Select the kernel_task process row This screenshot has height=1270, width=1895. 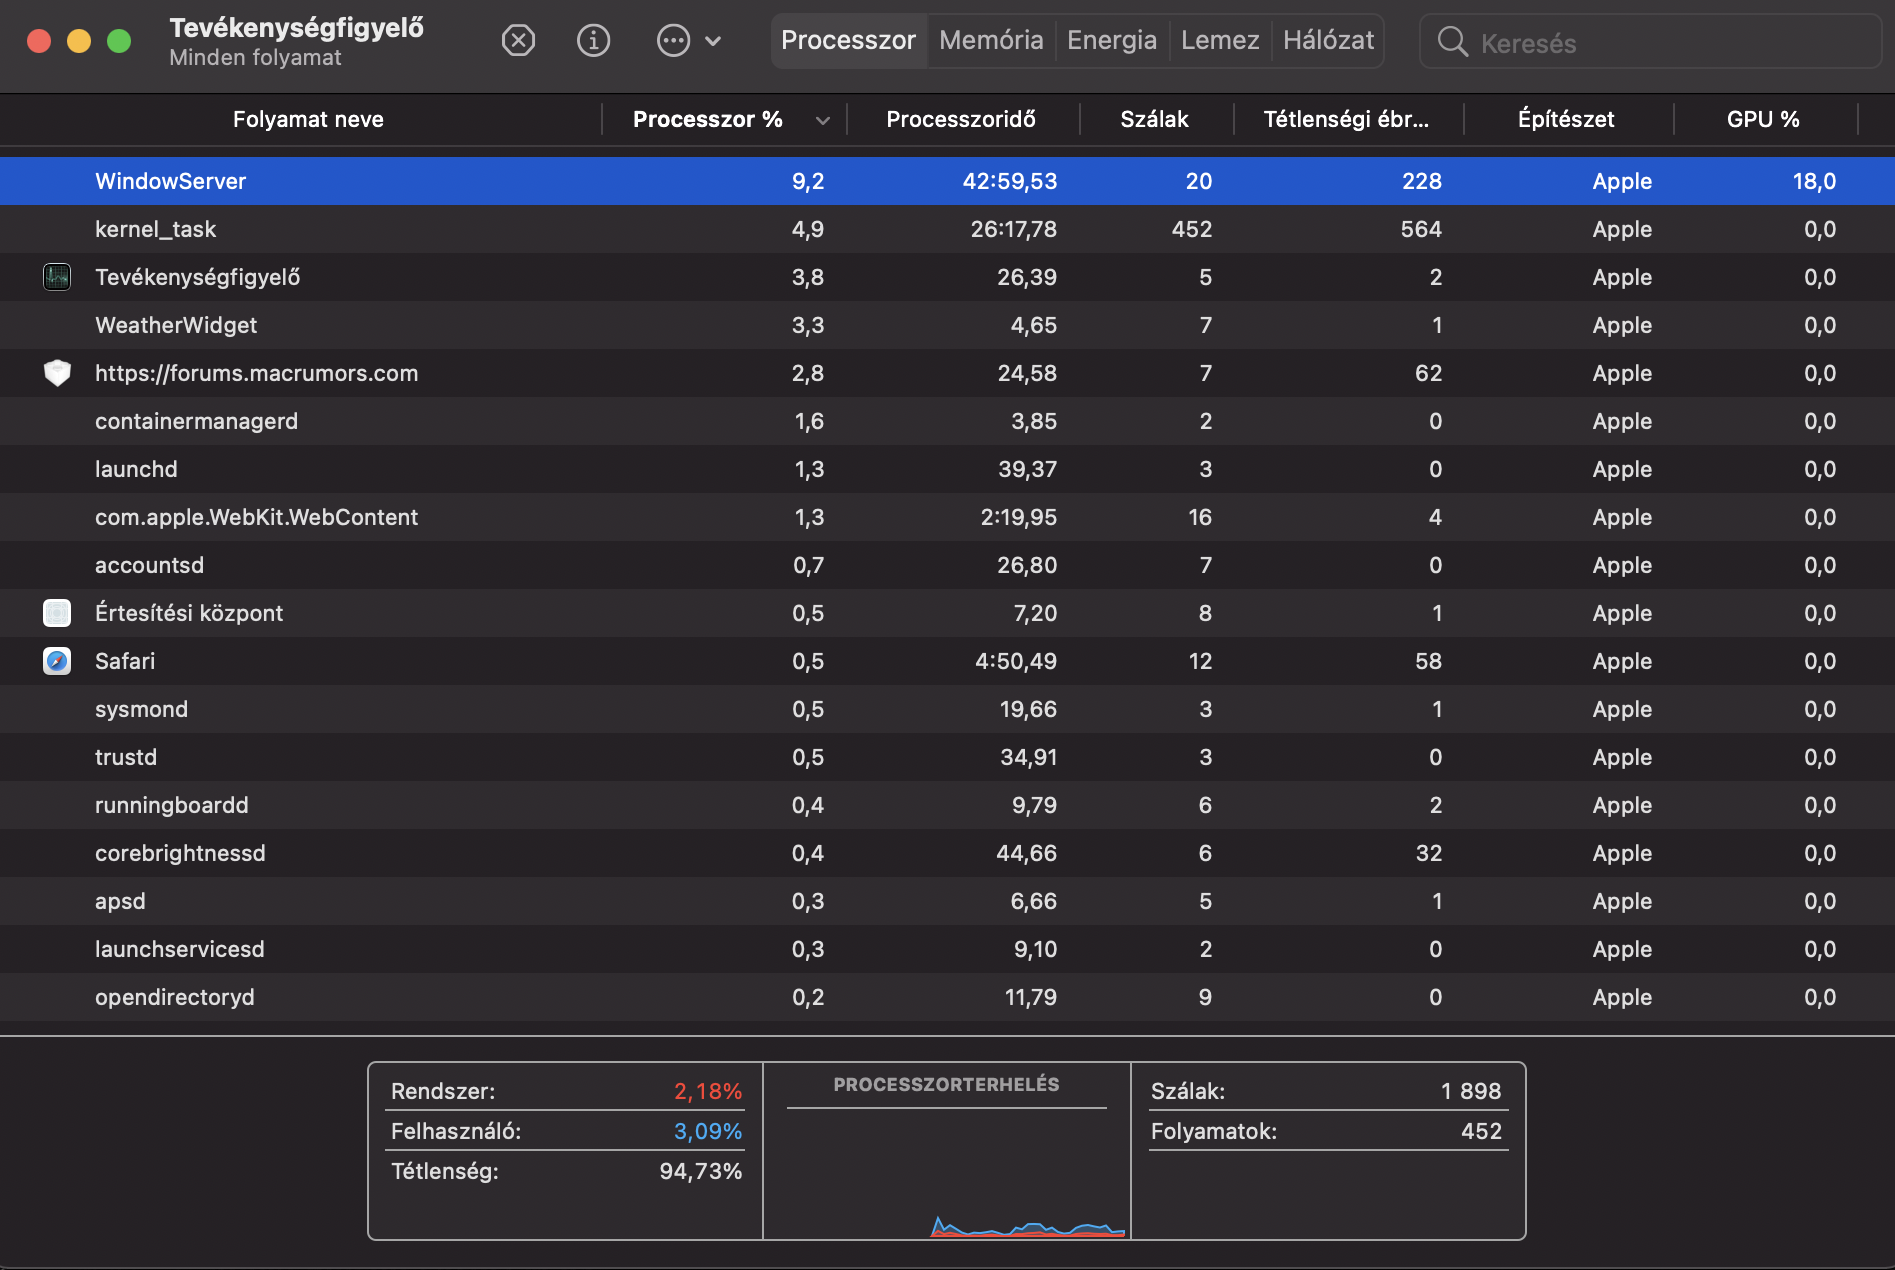[x=947, y=229]
